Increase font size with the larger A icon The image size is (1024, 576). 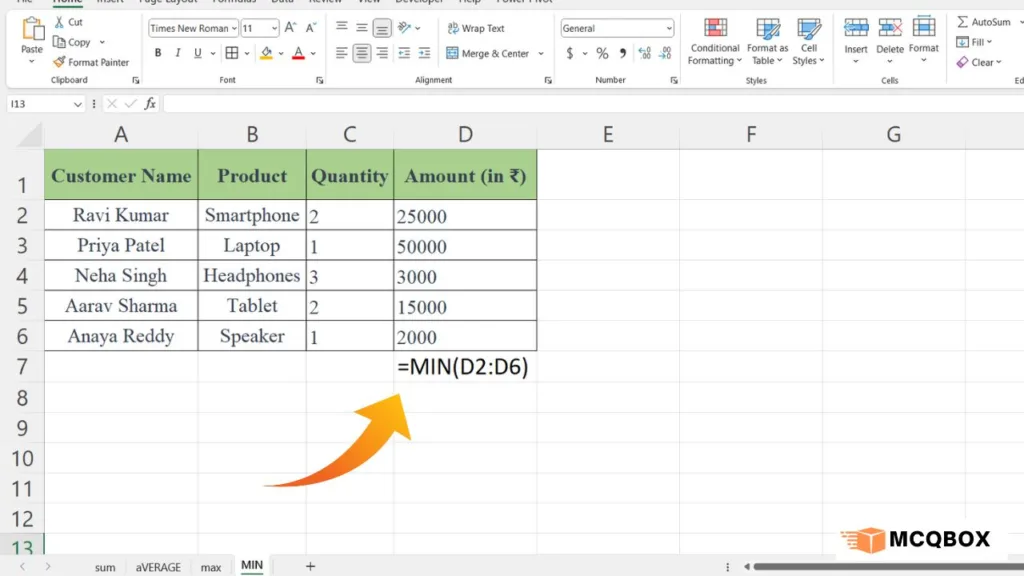(289, 28)
